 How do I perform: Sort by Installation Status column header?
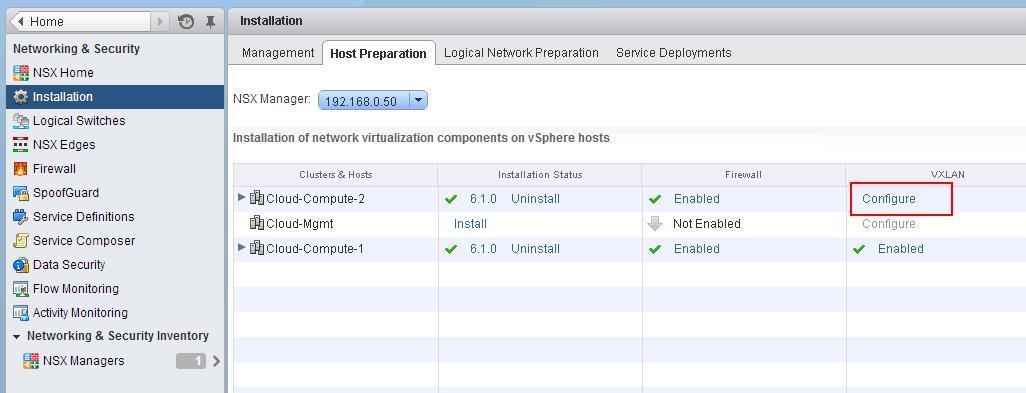click(540, 175)
